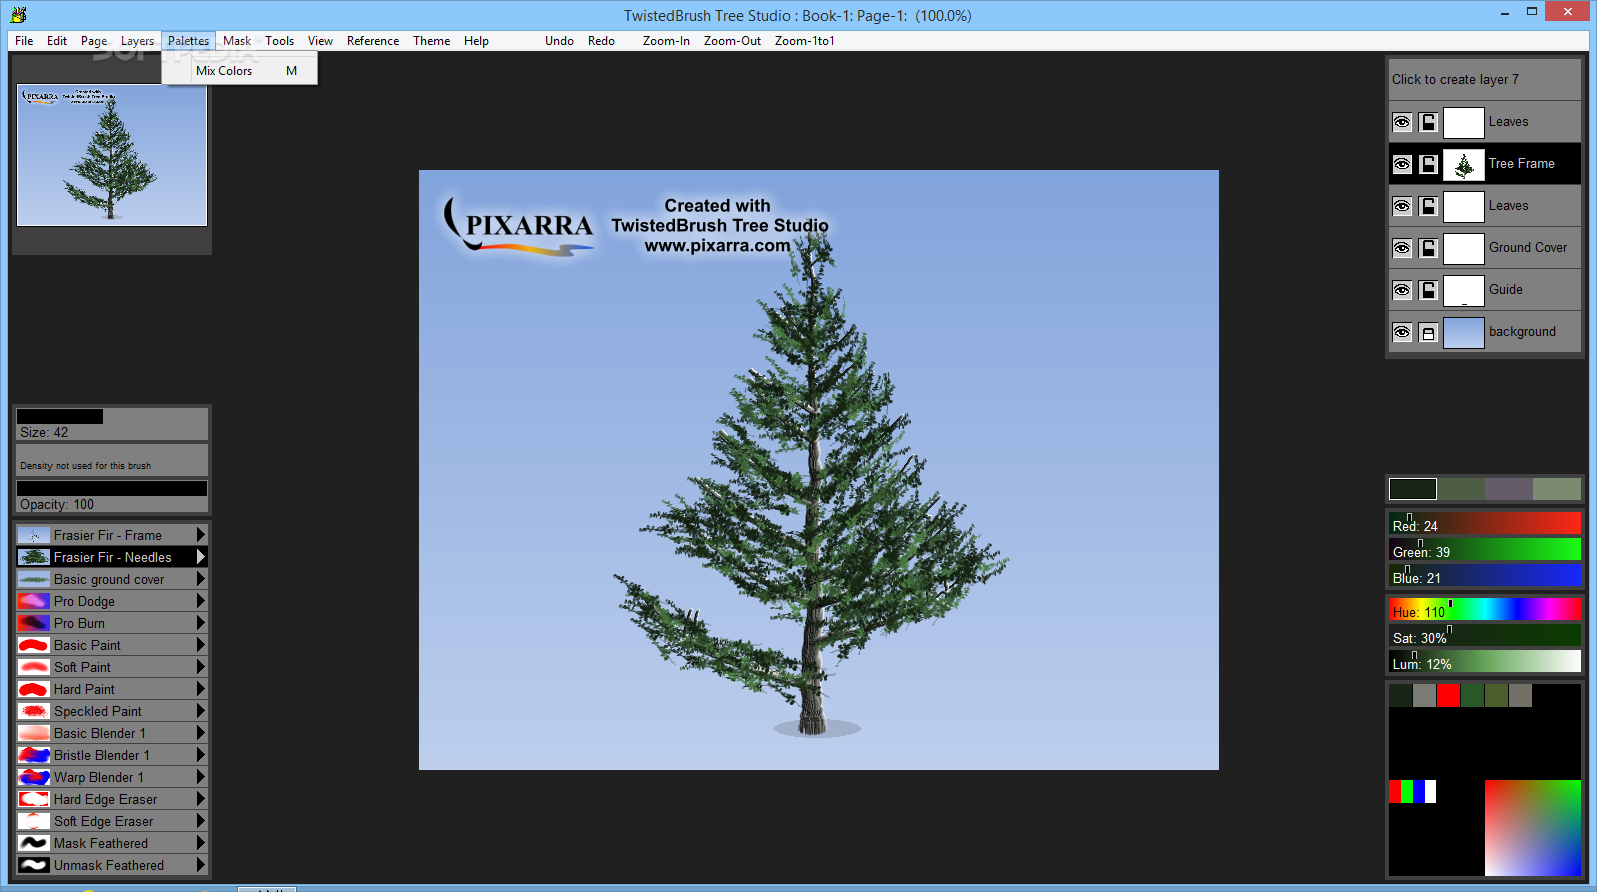Click Zoom-Out in the menu bar
Viewport: 1597px width, 892px height.
tap(732, 41)
